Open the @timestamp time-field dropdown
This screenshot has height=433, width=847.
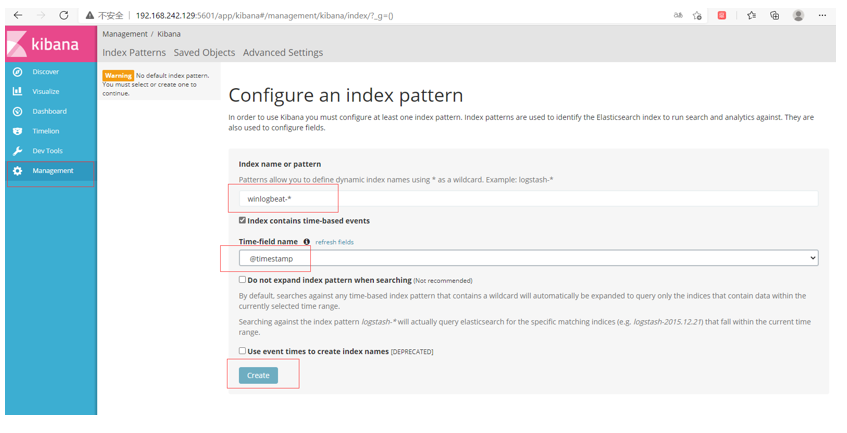pyautogui.click(x=529, y=258)
